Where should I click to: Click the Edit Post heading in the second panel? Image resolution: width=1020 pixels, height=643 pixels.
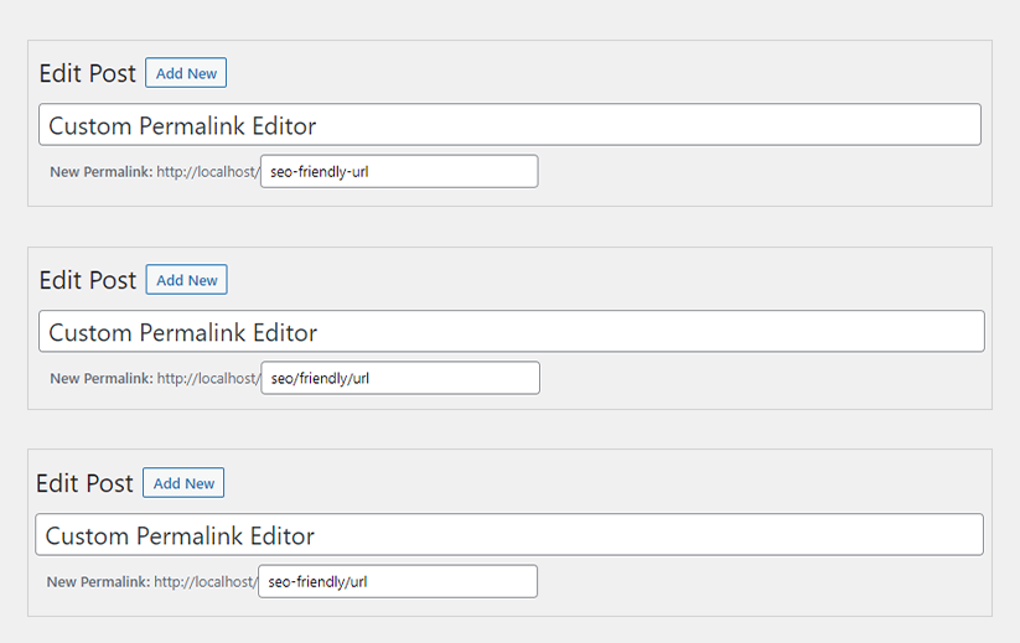click(x=87, y=280)
